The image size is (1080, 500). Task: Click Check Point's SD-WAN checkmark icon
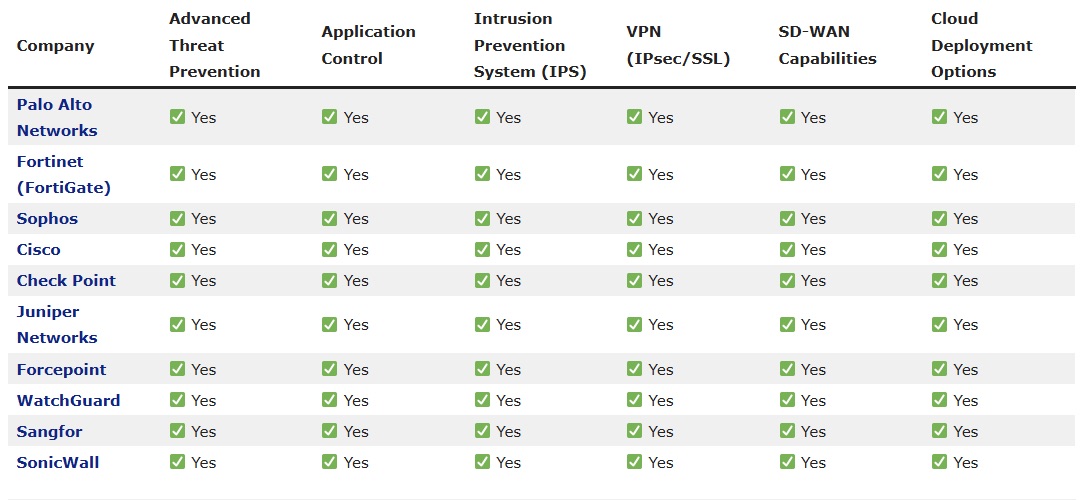click(x=787, y=281)
